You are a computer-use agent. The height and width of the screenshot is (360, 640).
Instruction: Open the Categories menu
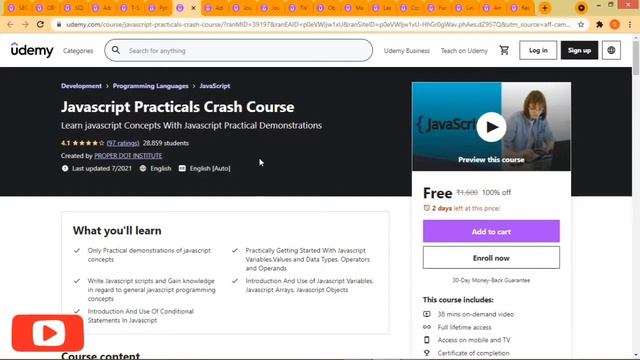(78, 51)
